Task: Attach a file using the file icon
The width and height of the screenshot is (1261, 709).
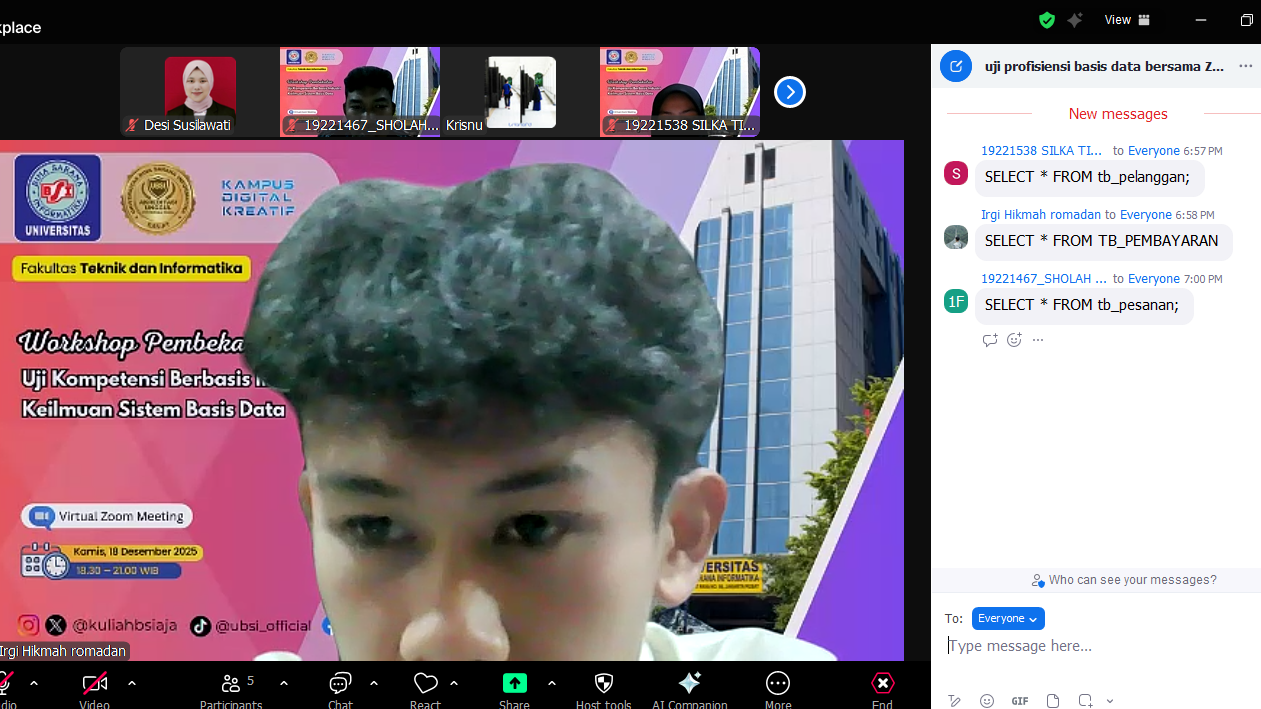Action: (1053, 701)
